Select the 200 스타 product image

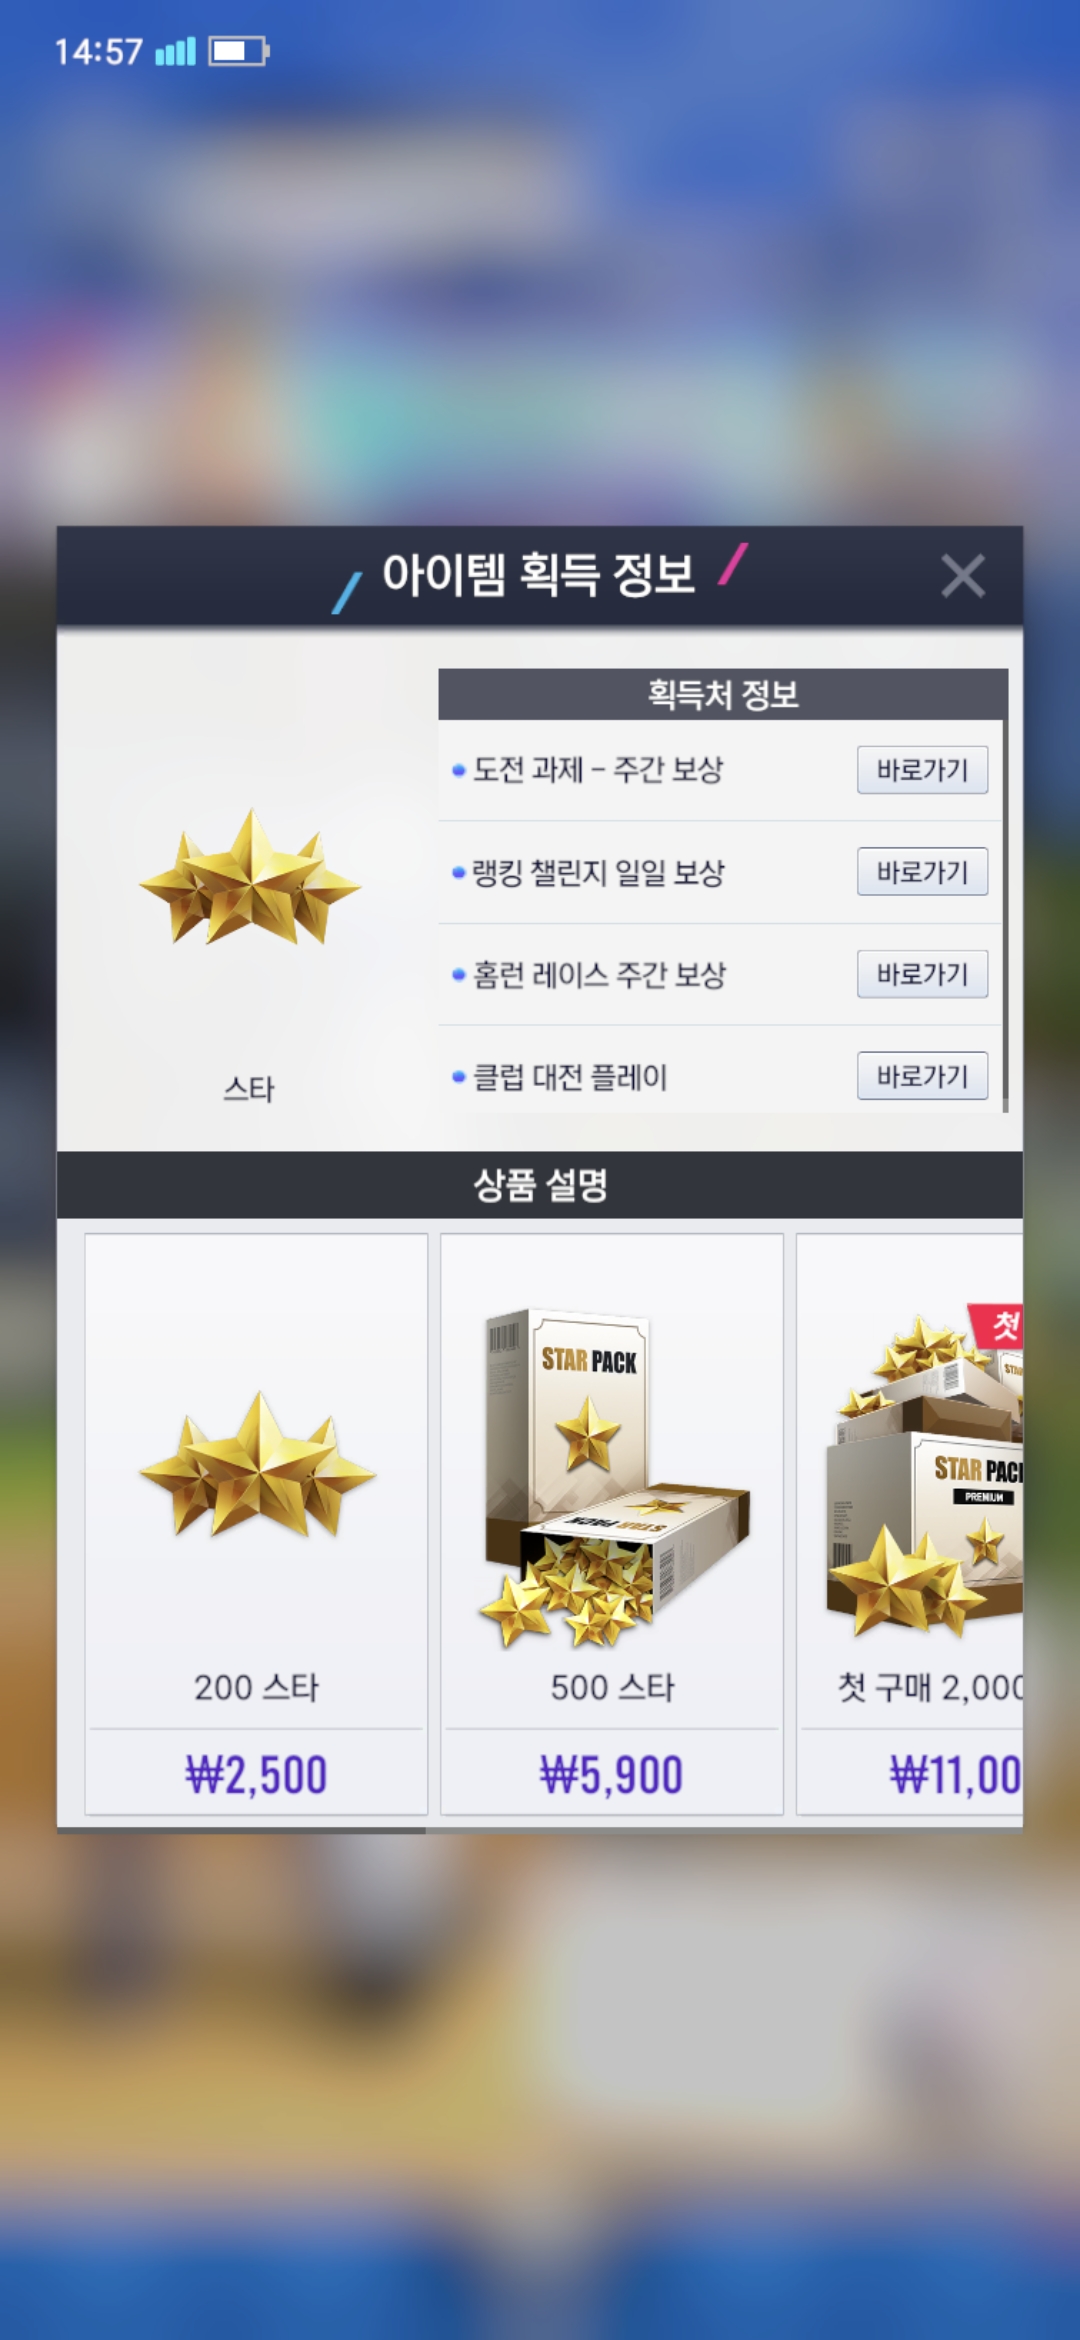(x=257, y=1465)
